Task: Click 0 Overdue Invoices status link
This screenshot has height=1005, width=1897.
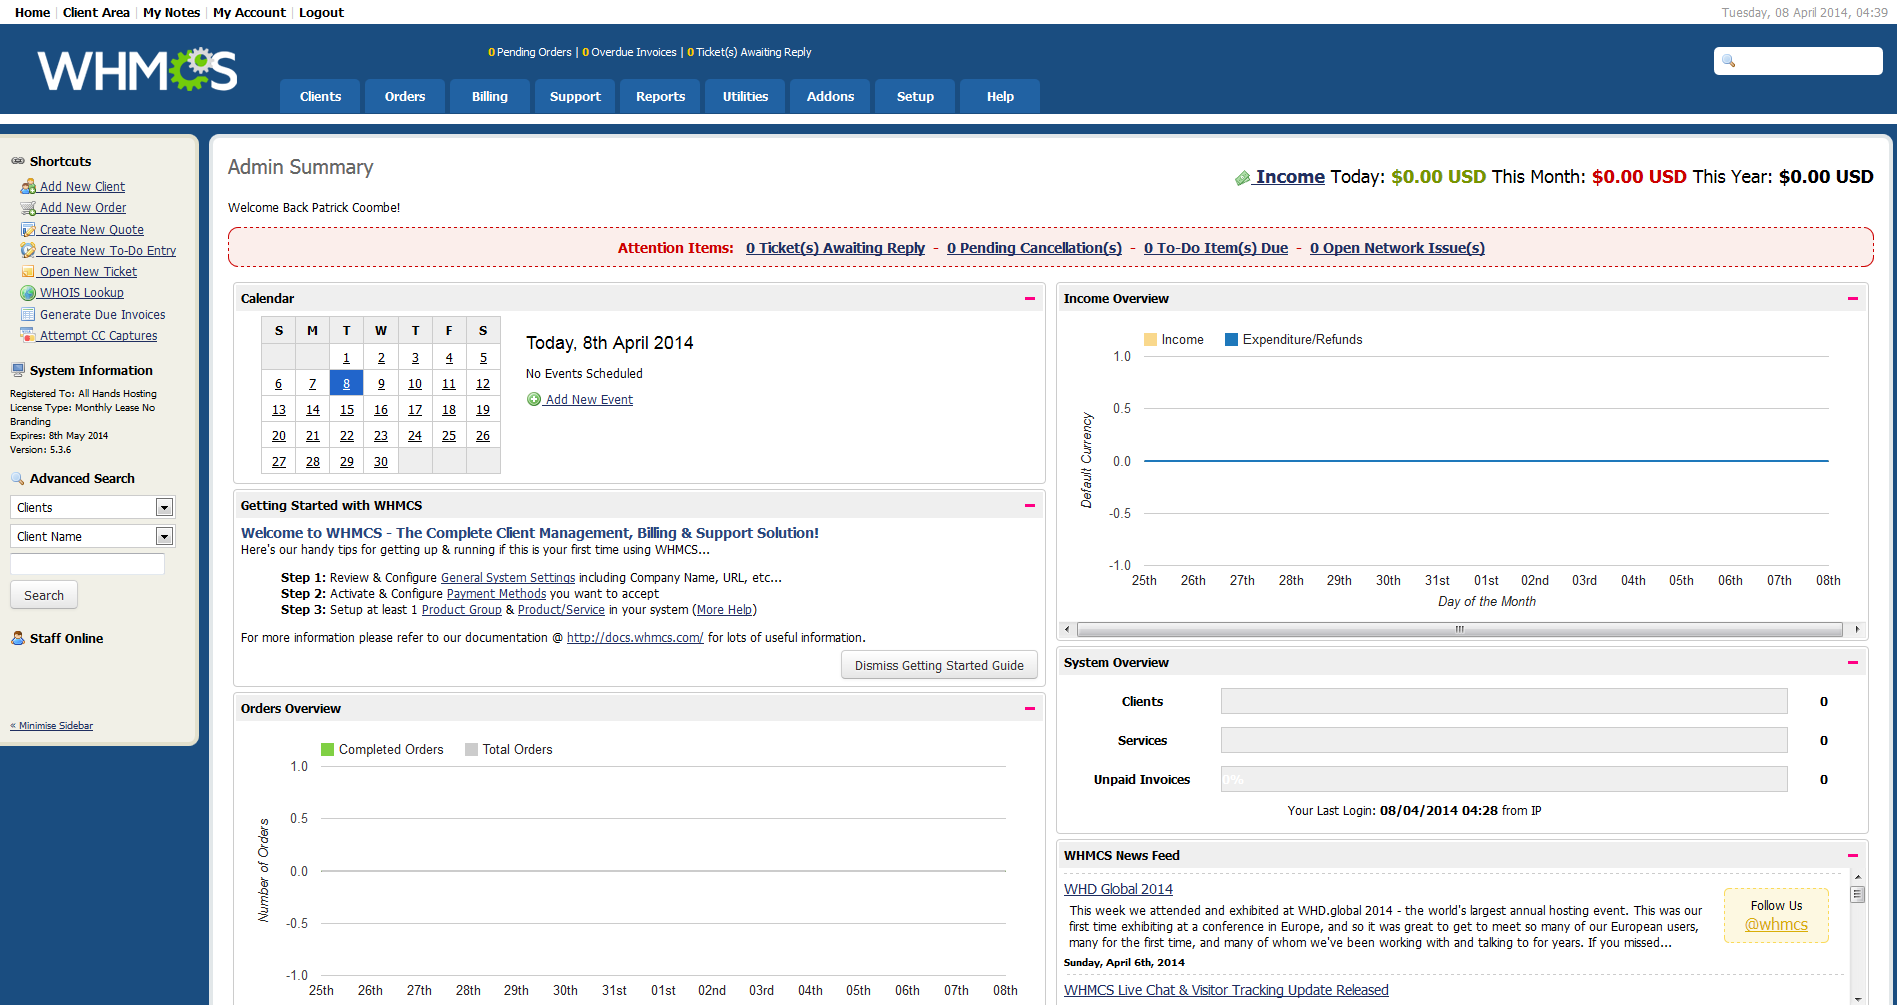Action: (x=629, y=52)
